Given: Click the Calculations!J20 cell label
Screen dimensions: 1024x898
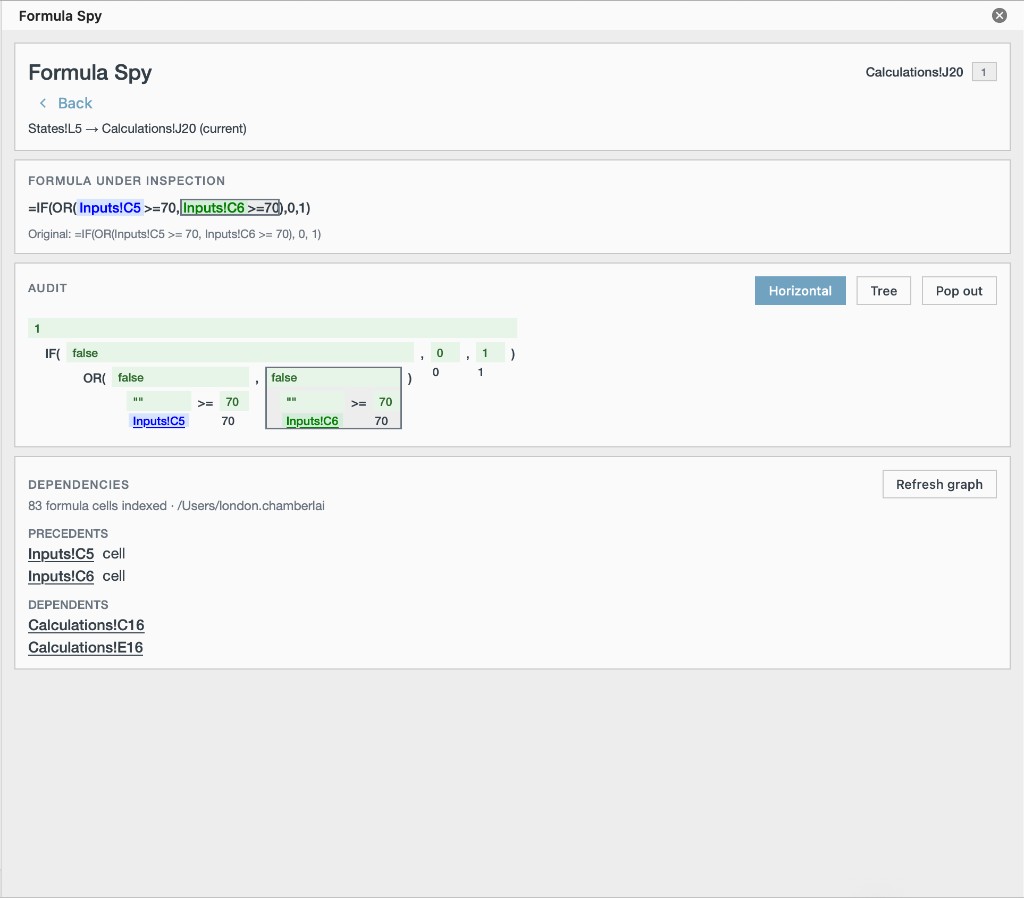Looking at the screenshot, I should click(x=914, y=72).
